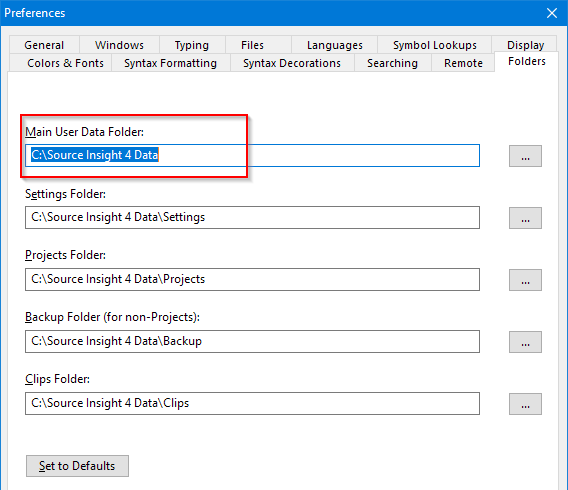Open Symbol Lookups tab

tap(435, 45)
